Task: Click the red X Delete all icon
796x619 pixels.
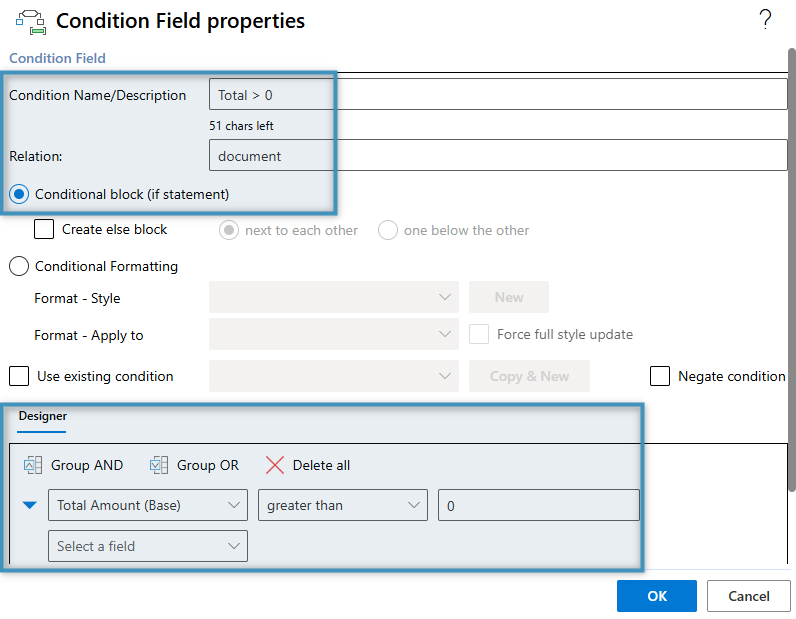Action: (x=275, y=465)
